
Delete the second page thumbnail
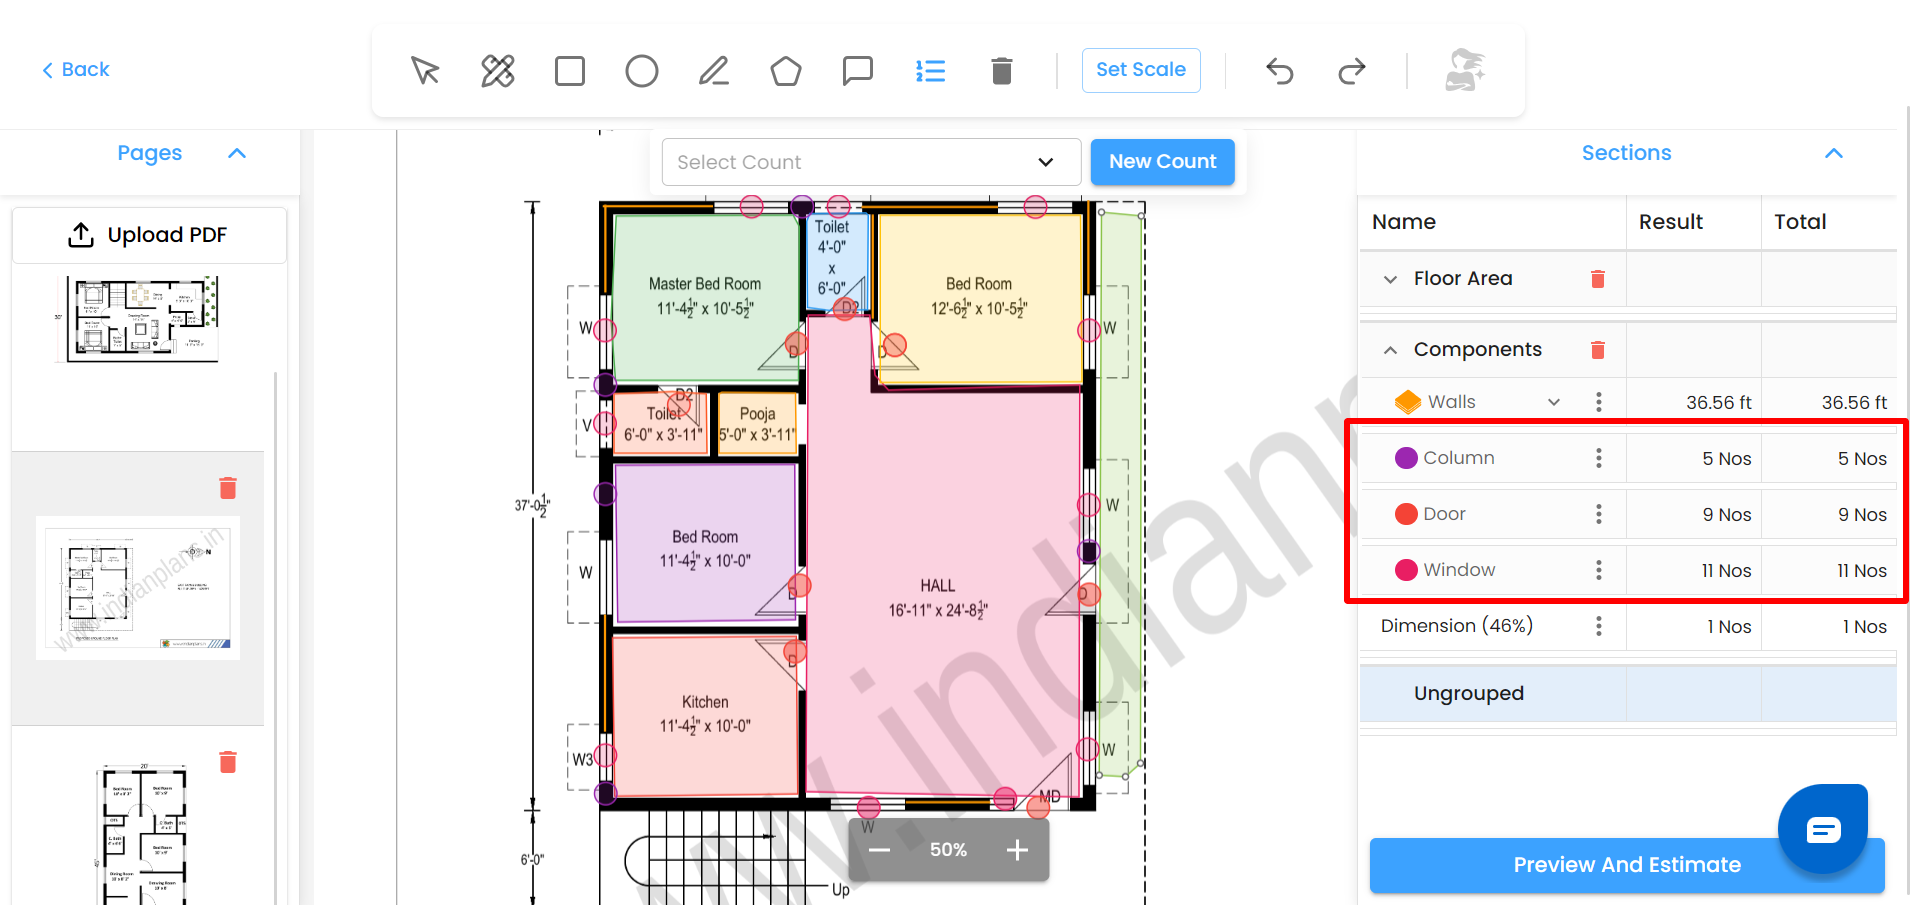pyautogui.click(x=228, y=488)
